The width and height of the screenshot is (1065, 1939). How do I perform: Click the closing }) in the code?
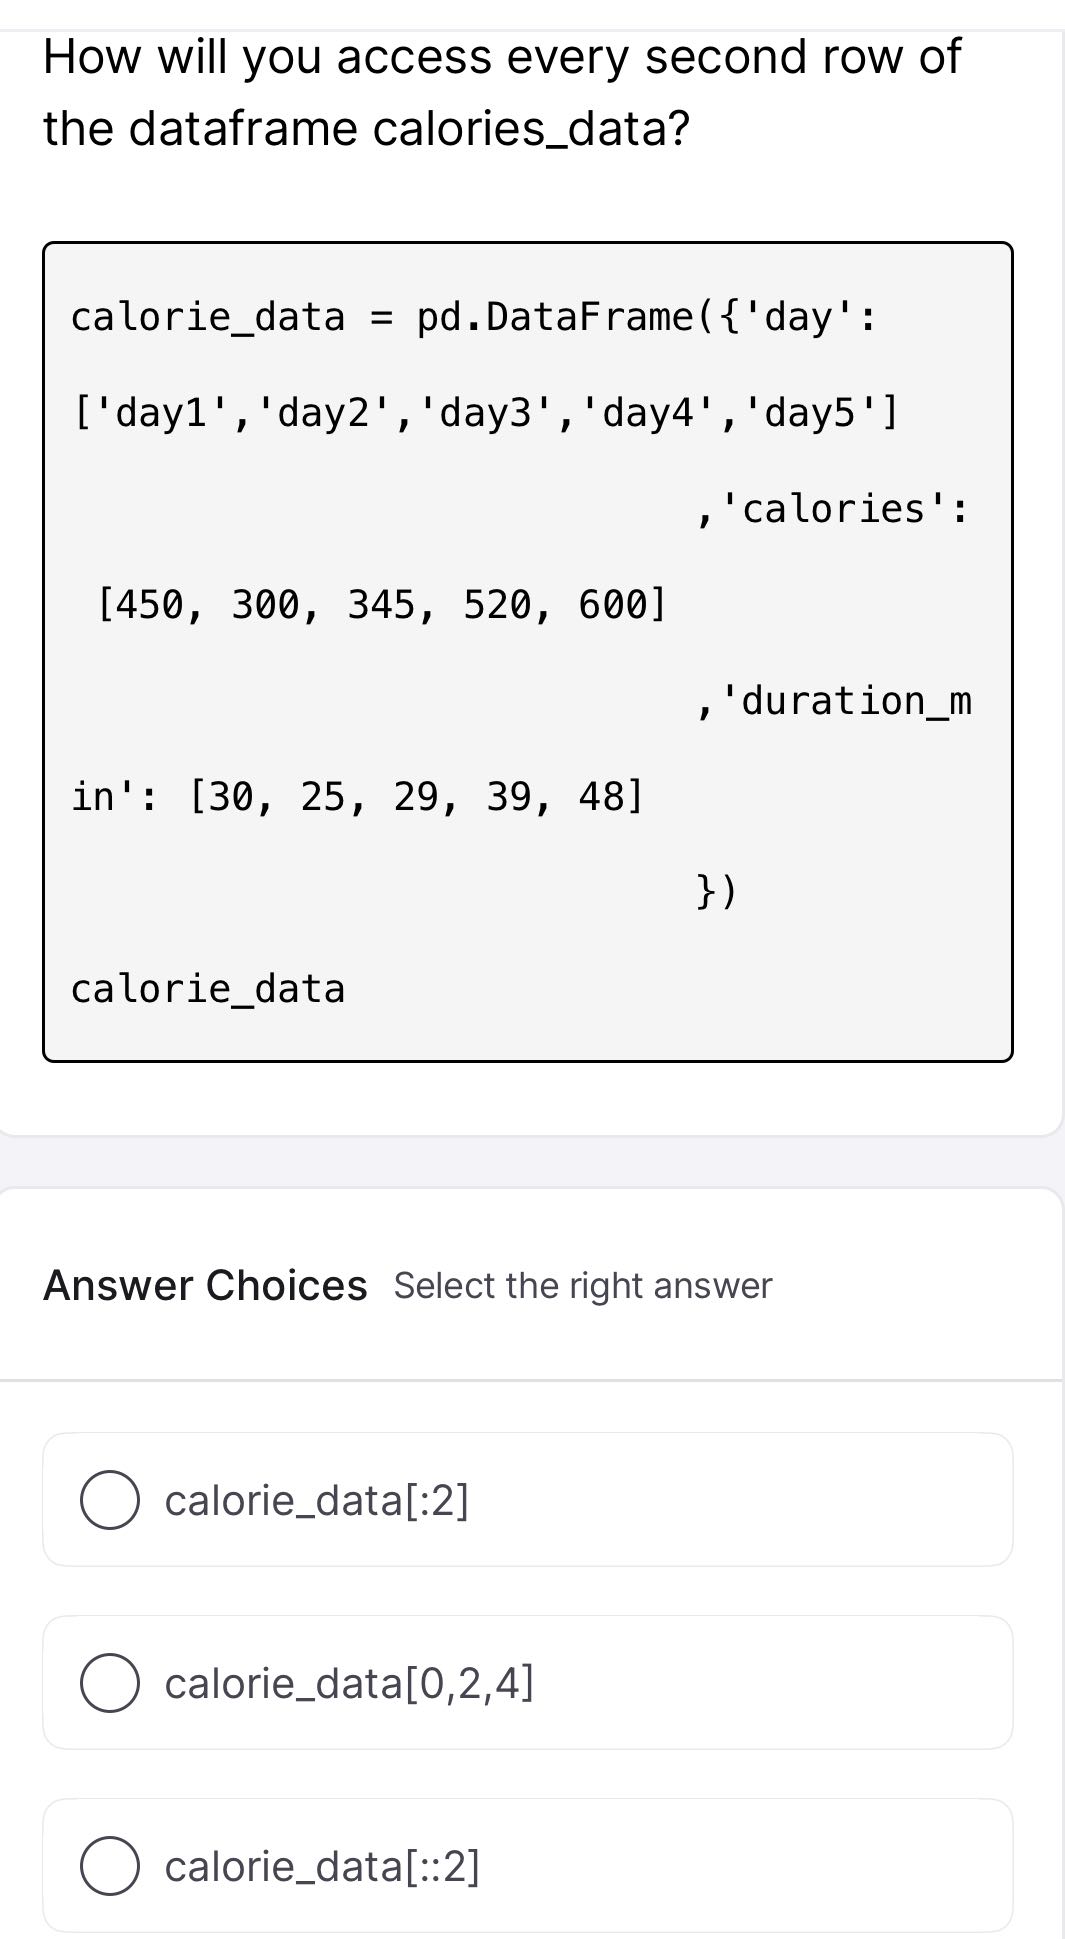(x=716, y=891)
